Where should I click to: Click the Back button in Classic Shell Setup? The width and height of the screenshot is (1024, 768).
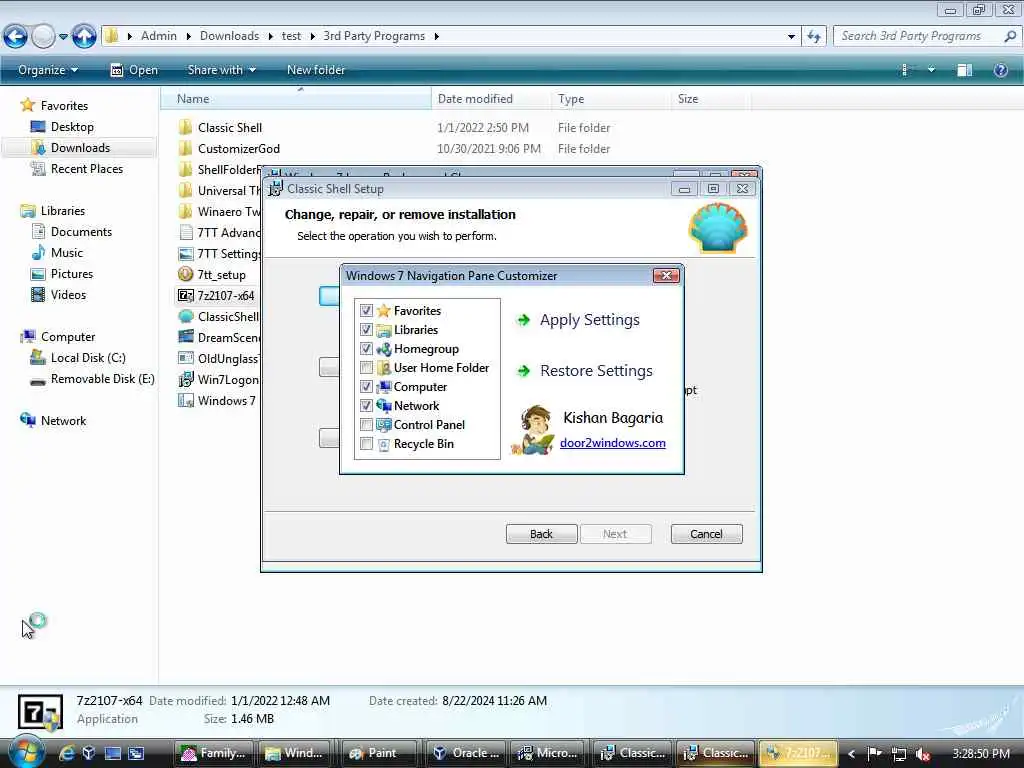(x=541, y=534)
